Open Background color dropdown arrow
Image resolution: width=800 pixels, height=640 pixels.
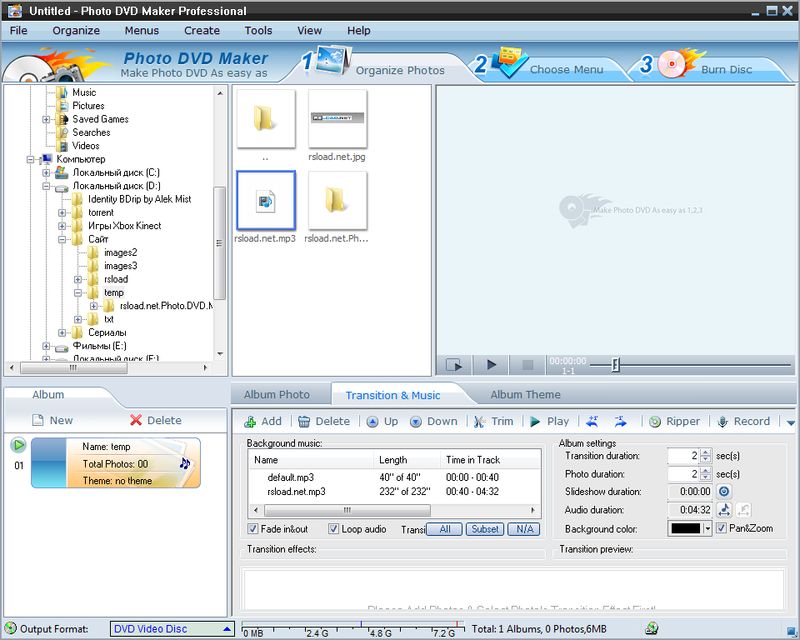coord(707,529)
